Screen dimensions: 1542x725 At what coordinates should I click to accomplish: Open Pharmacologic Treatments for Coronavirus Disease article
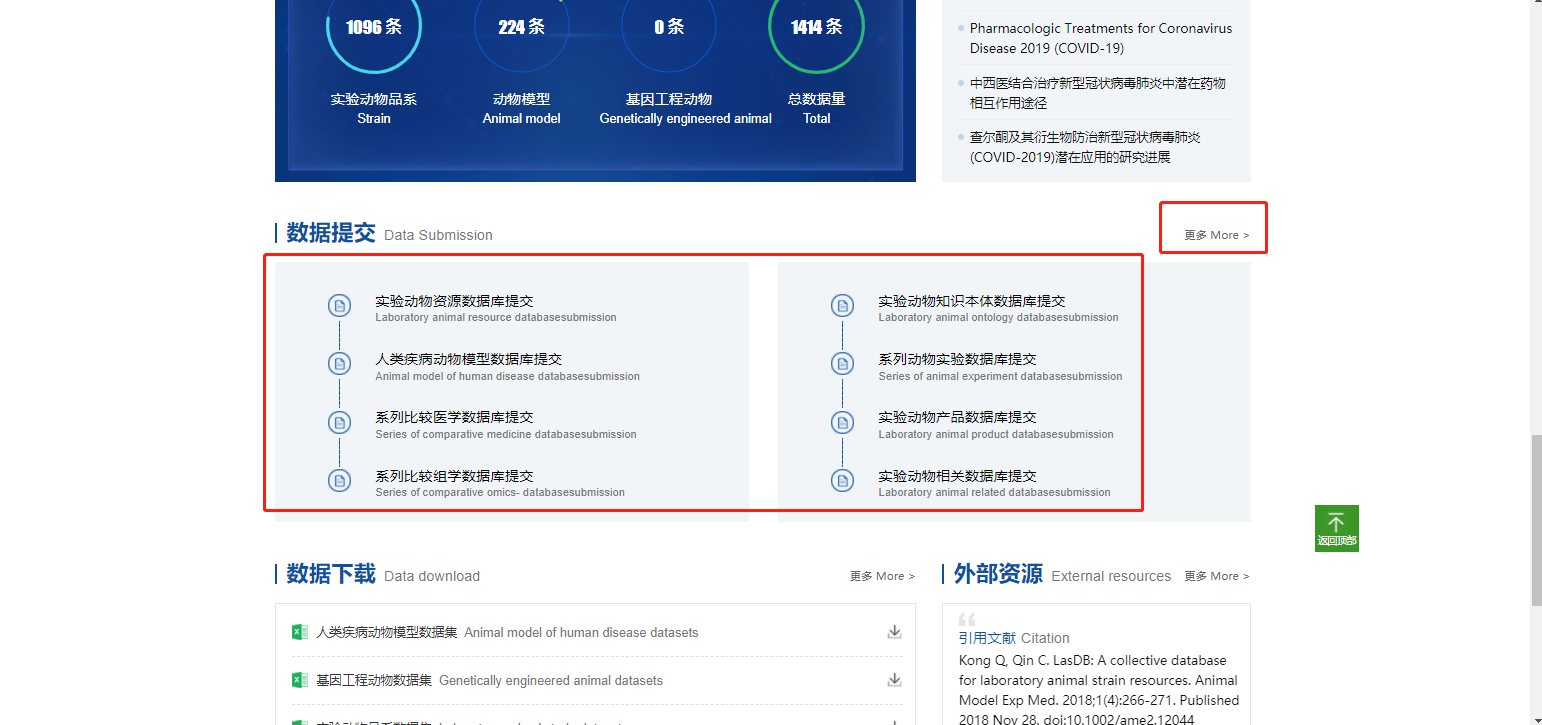(1100, 38)
